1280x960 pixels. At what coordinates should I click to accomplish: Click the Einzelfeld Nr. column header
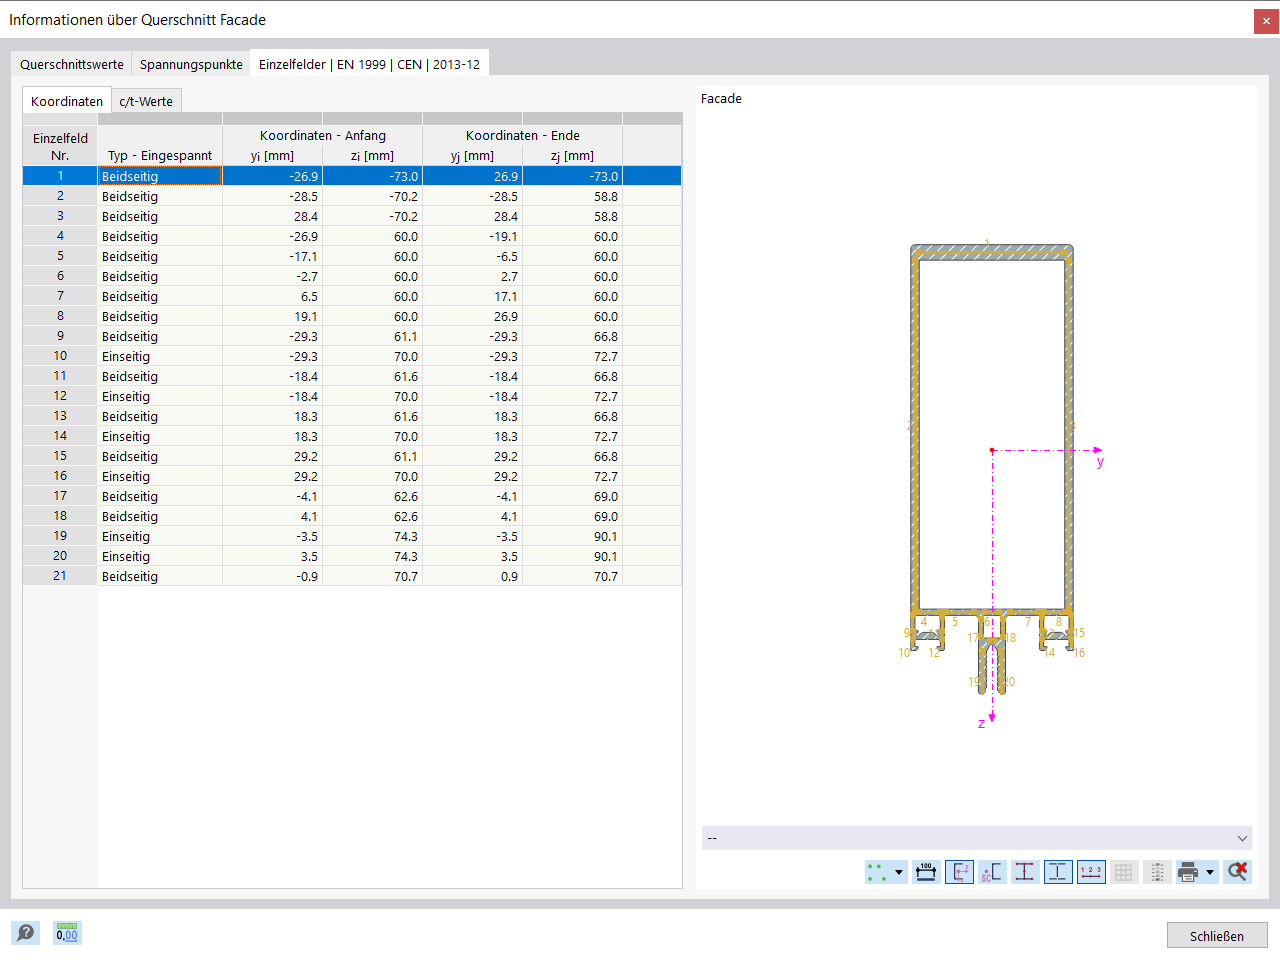point(60,146)
